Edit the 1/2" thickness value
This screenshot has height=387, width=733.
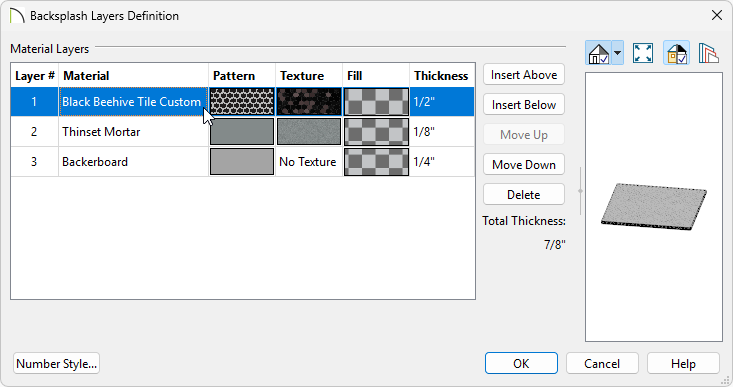pos(442,101)
